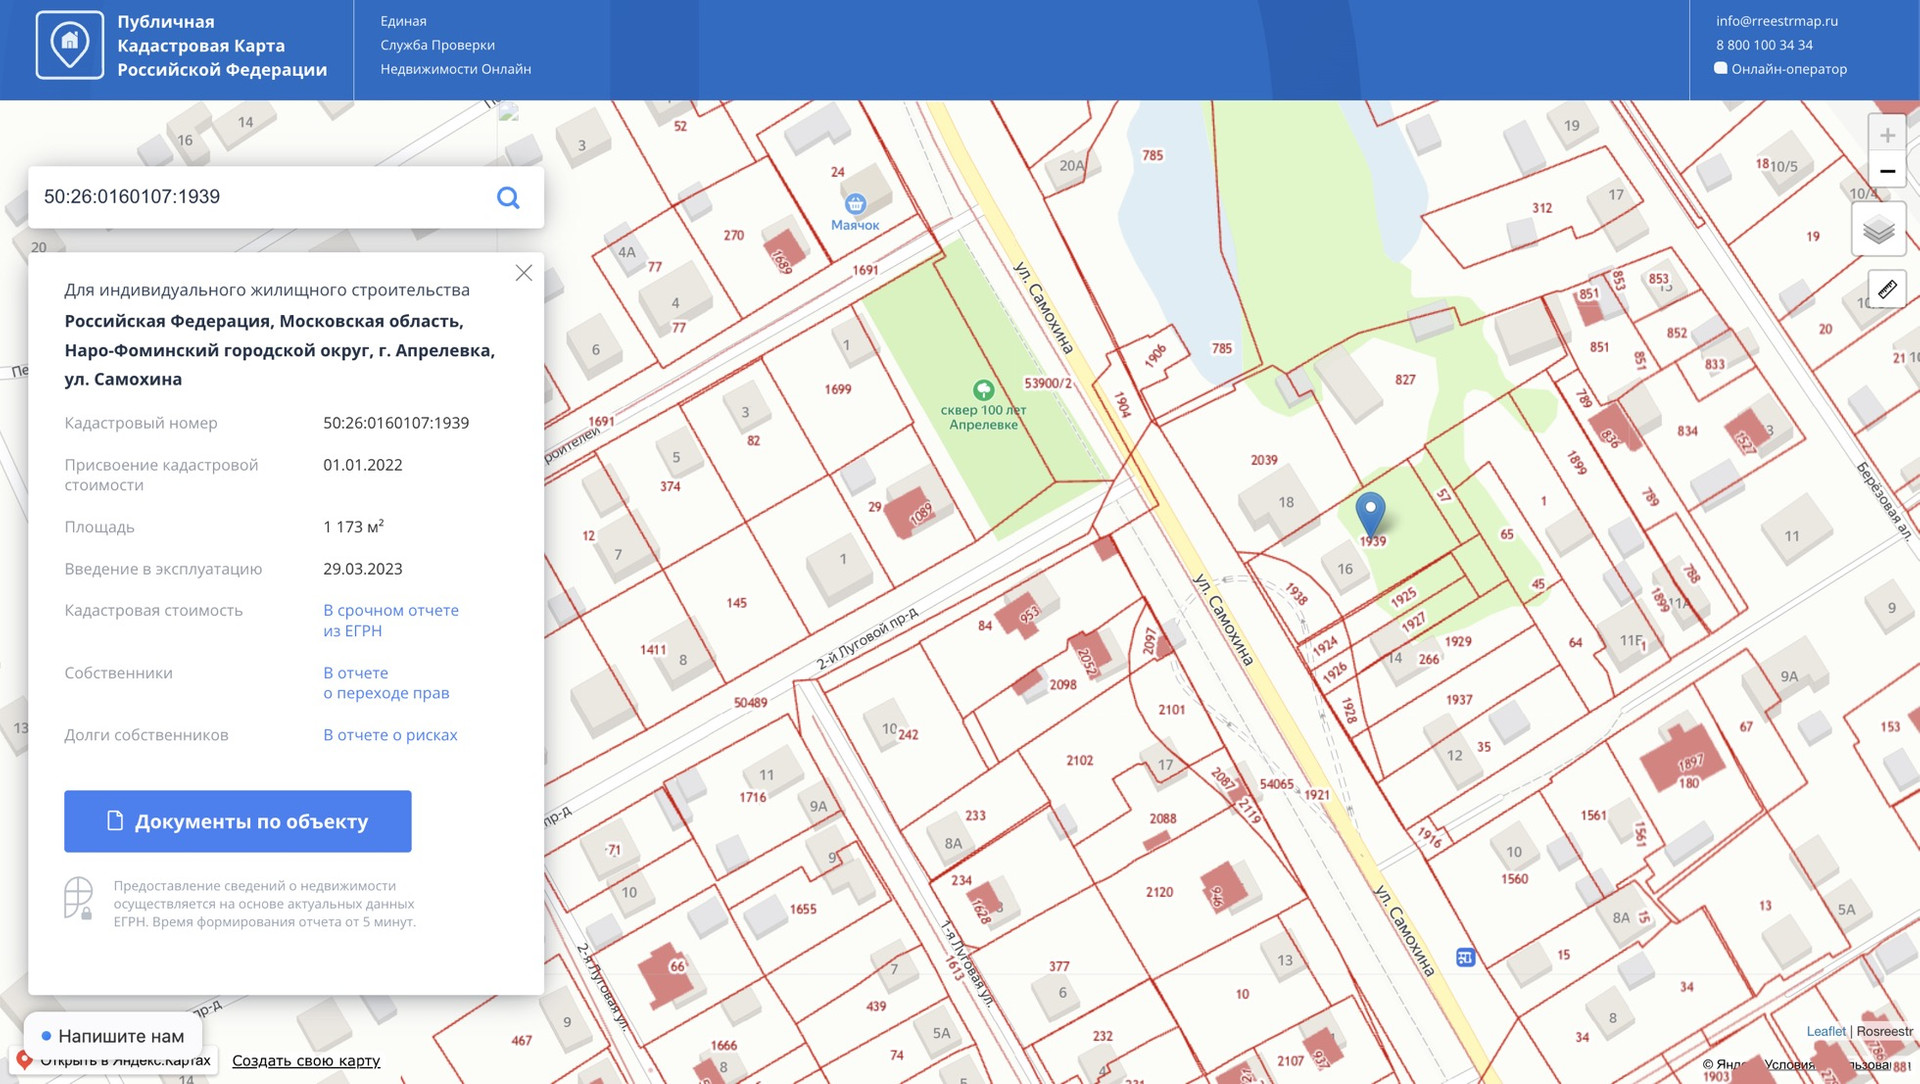The width and height of the screenshot is (1920, 1084).
Task: Click the Создать свою карту link
Action: coord(306,1061)
